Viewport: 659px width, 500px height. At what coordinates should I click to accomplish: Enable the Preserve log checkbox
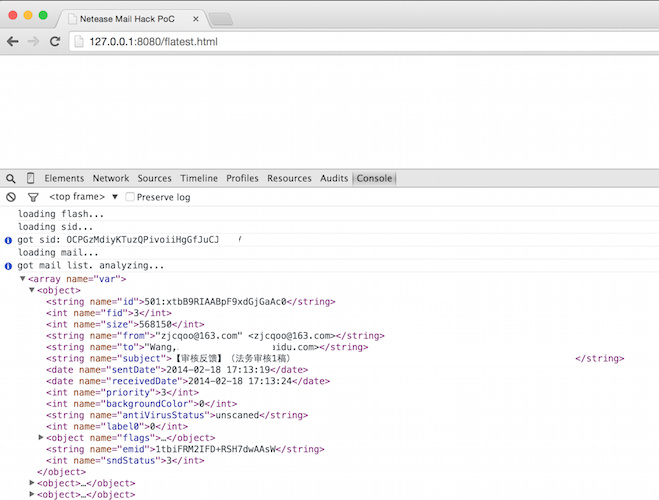pyautogui.click(x=130, y=197)
